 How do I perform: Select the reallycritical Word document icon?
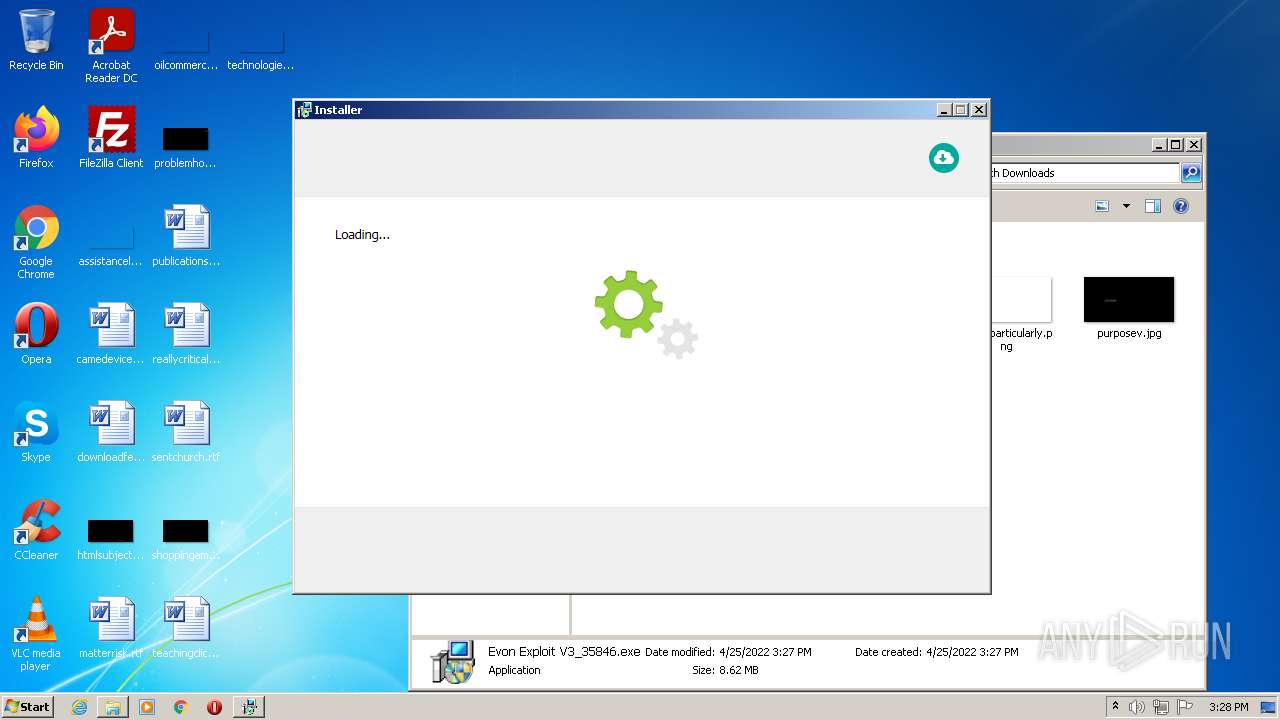[186, 334]
